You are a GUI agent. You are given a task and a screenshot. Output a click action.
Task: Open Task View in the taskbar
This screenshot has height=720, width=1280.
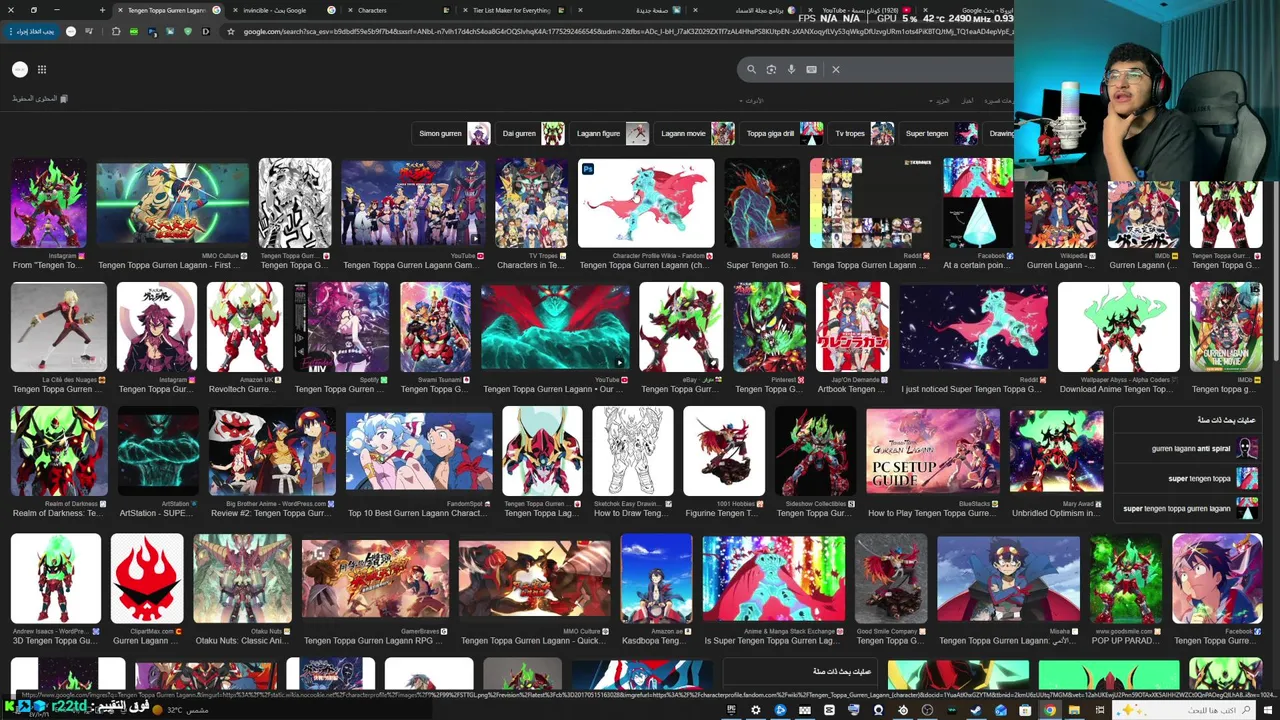(x=1100, y=710)
